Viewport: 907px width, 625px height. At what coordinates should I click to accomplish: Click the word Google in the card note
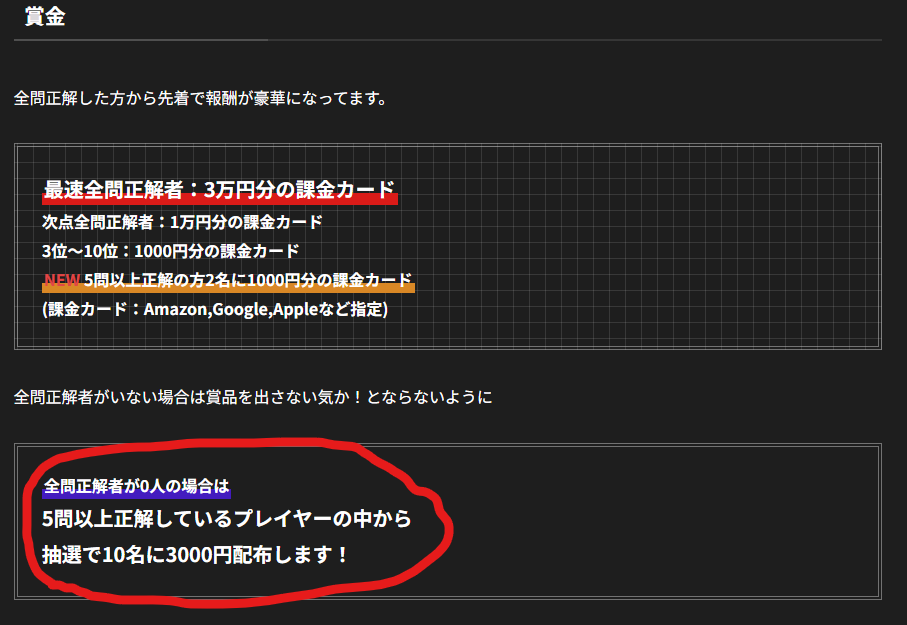(x=239, y=309)
